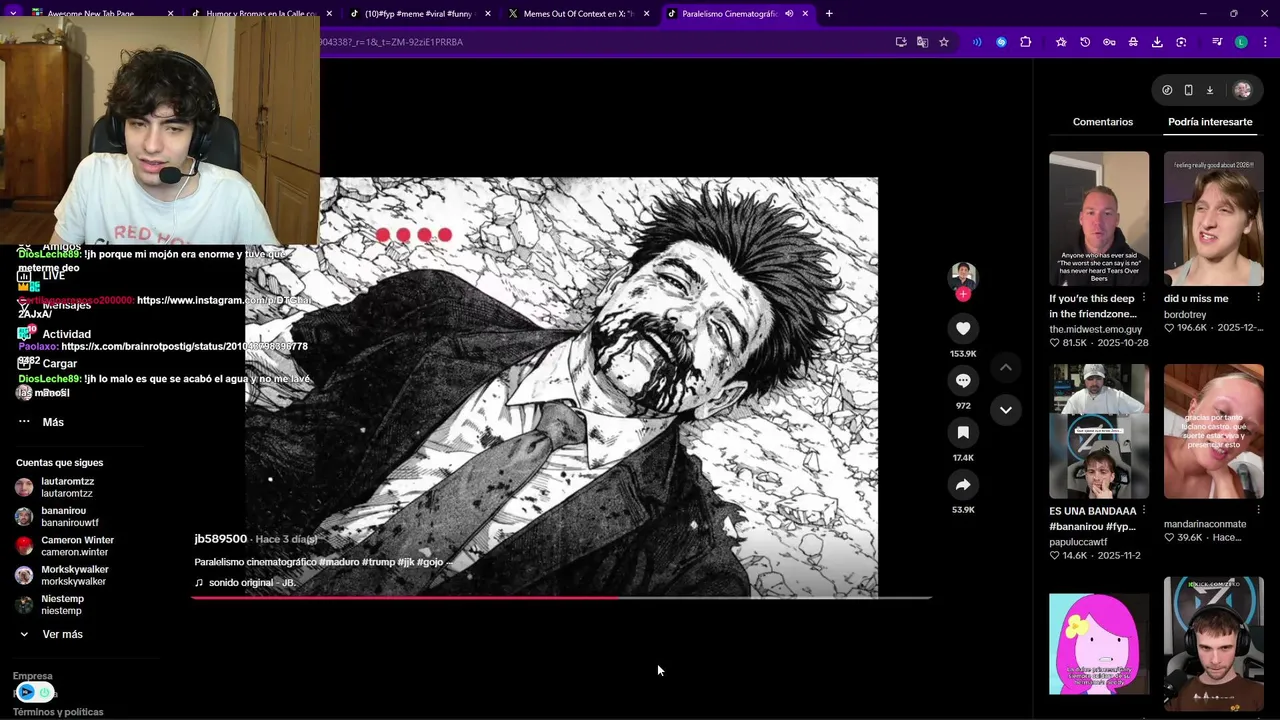Click the download app icon in top pill
Image resolution: width=1280 pixels, height=720 pixels.
tap(1209, 90)
